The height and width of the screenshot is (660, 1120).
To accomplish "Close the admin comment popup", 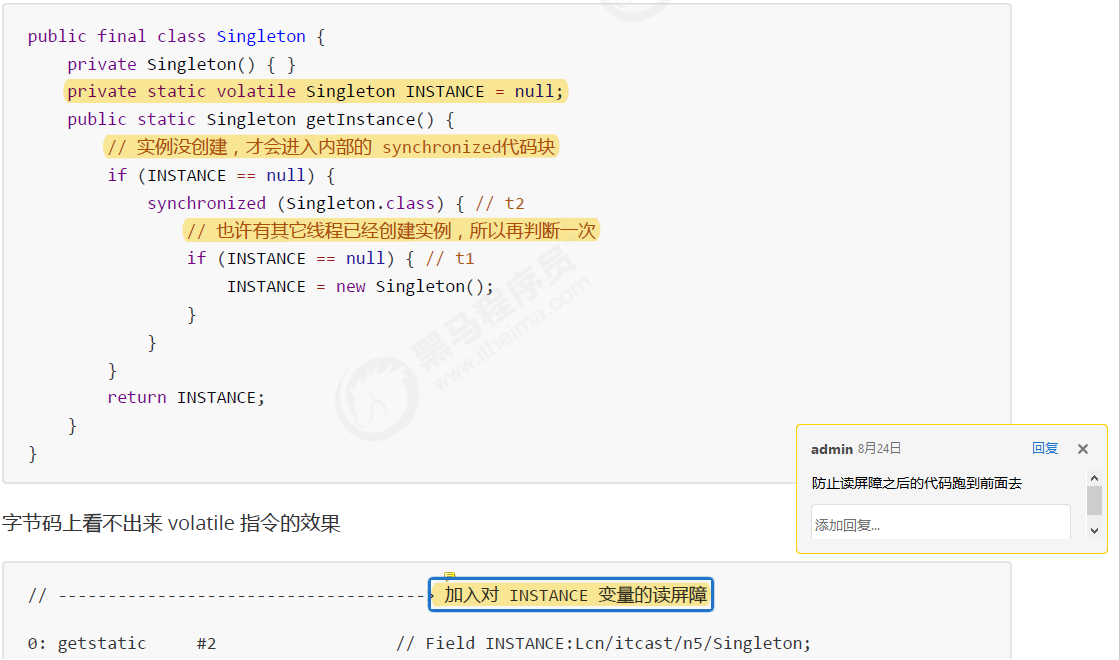I will click(x=1083, y=449).
